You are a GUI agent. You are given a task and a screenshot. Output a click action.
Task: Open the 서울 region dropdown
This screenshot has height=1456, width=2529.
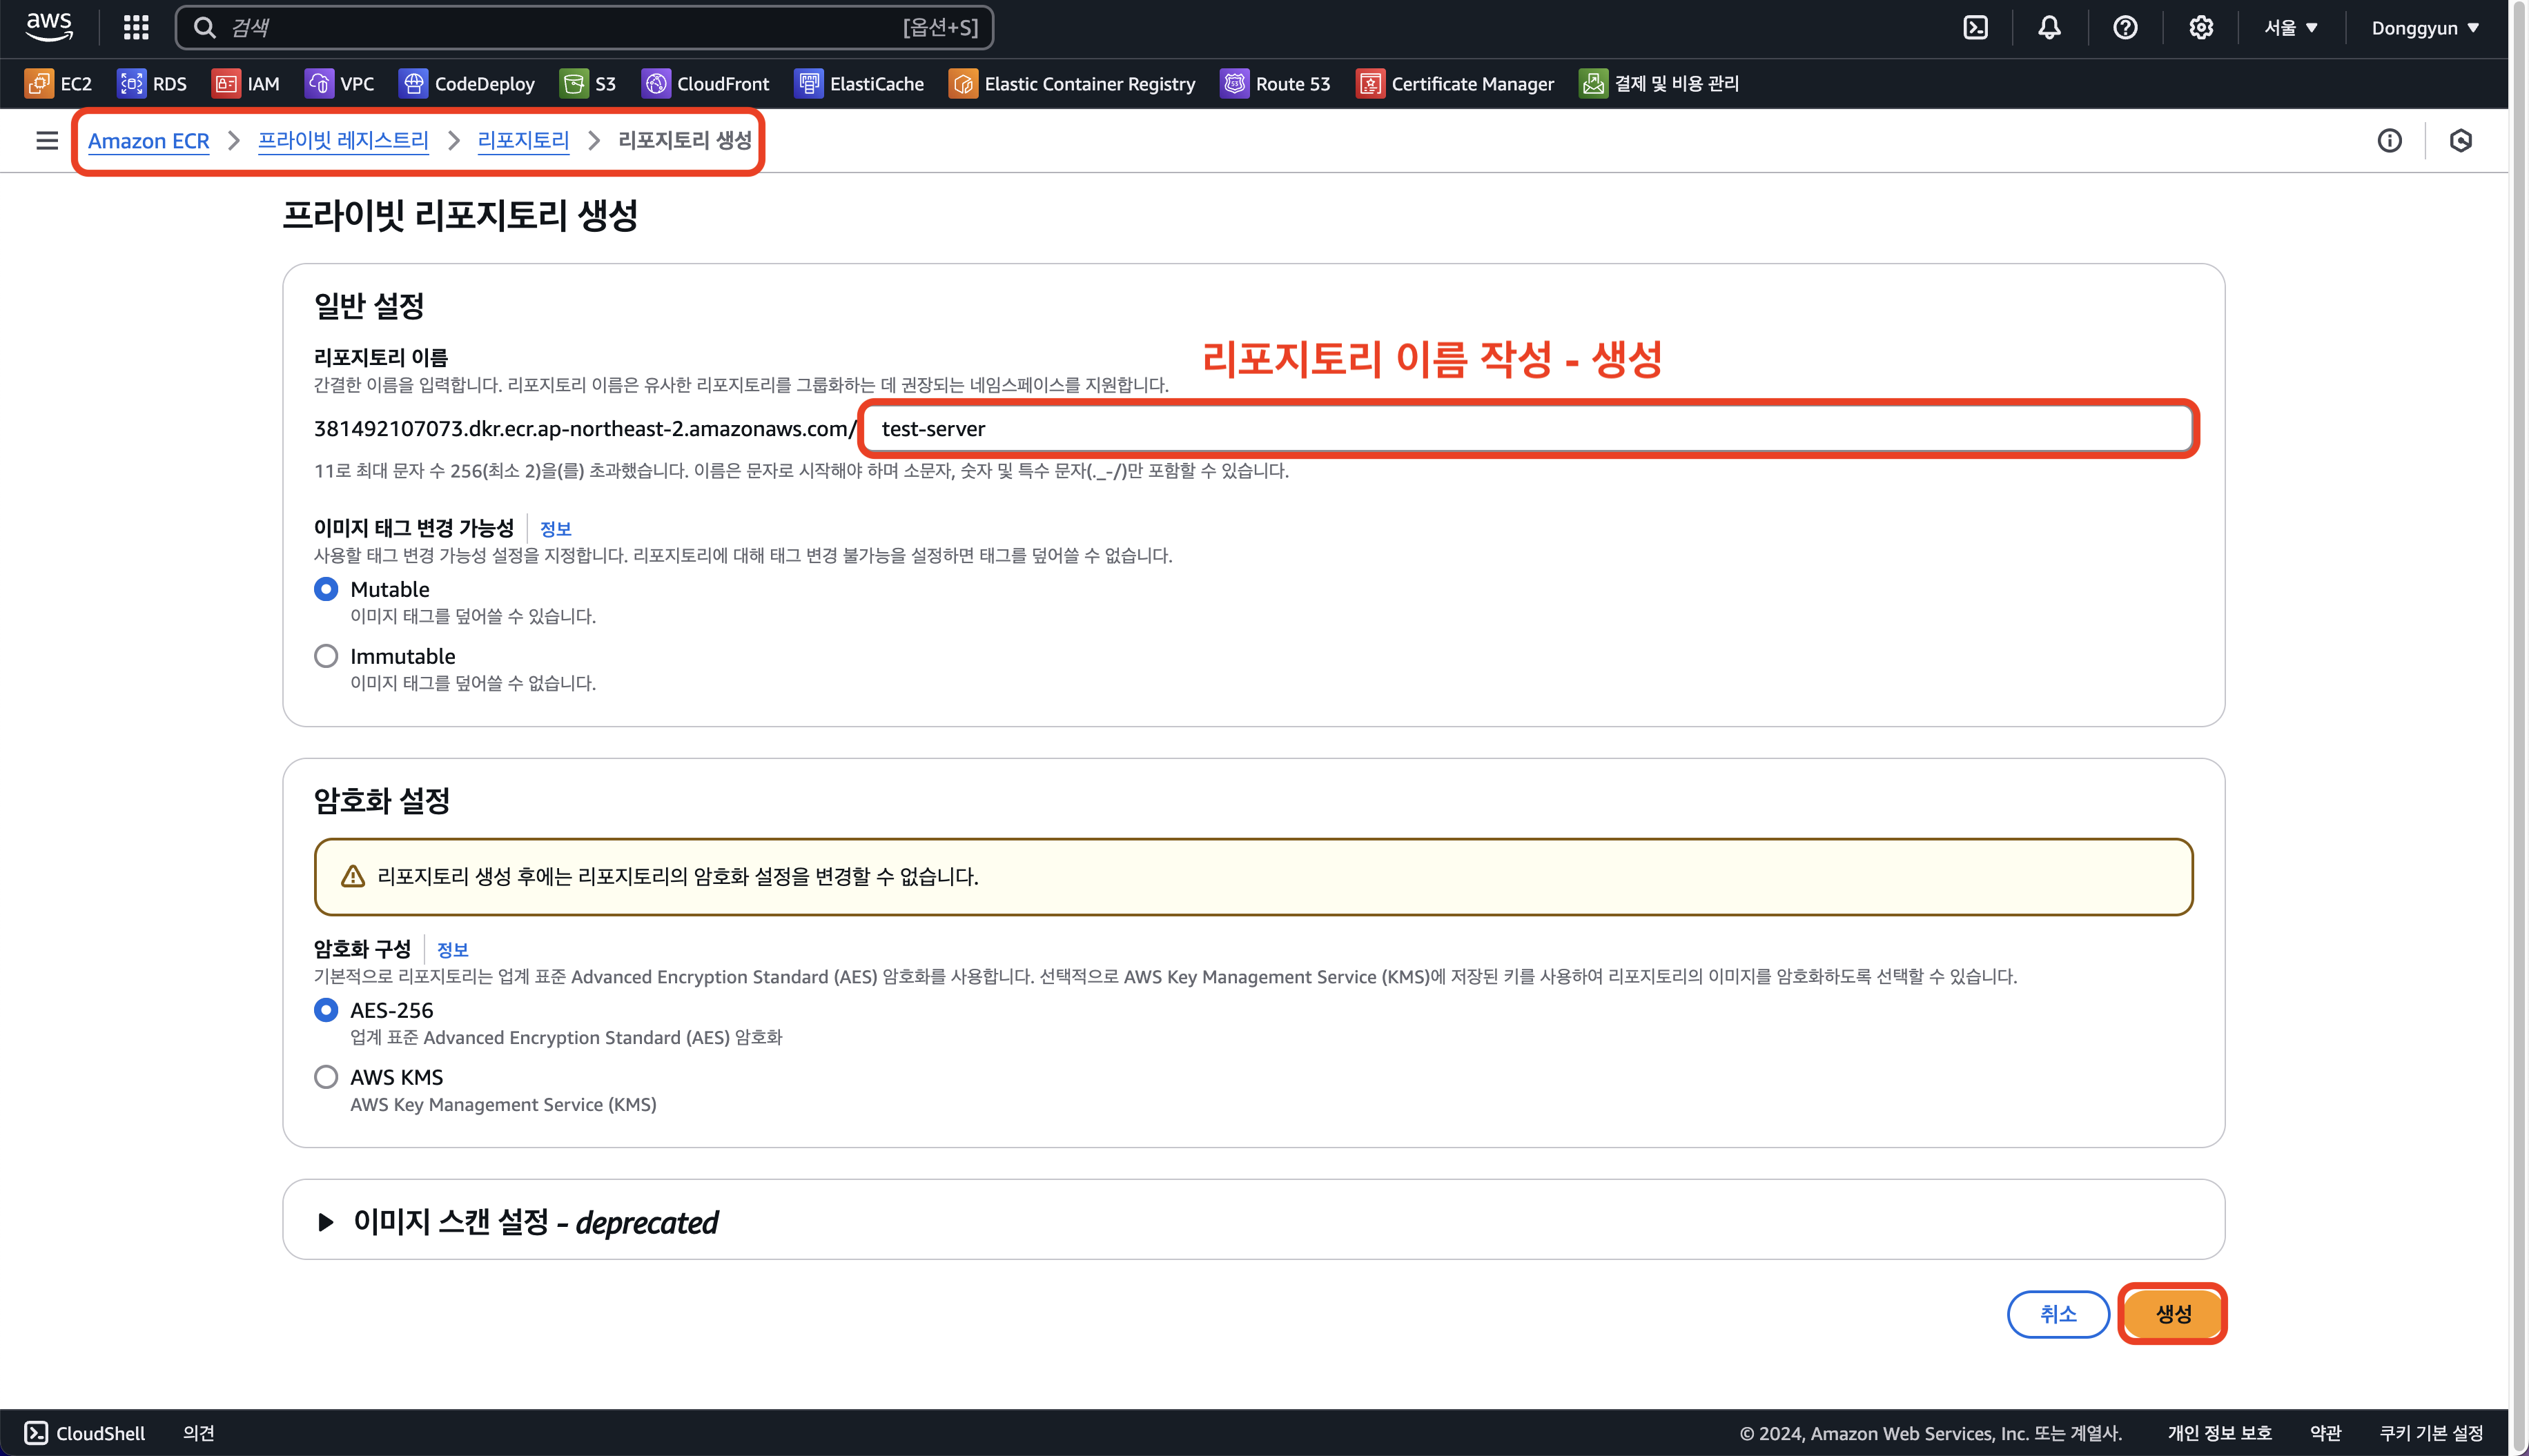(x=2290, y=27)
